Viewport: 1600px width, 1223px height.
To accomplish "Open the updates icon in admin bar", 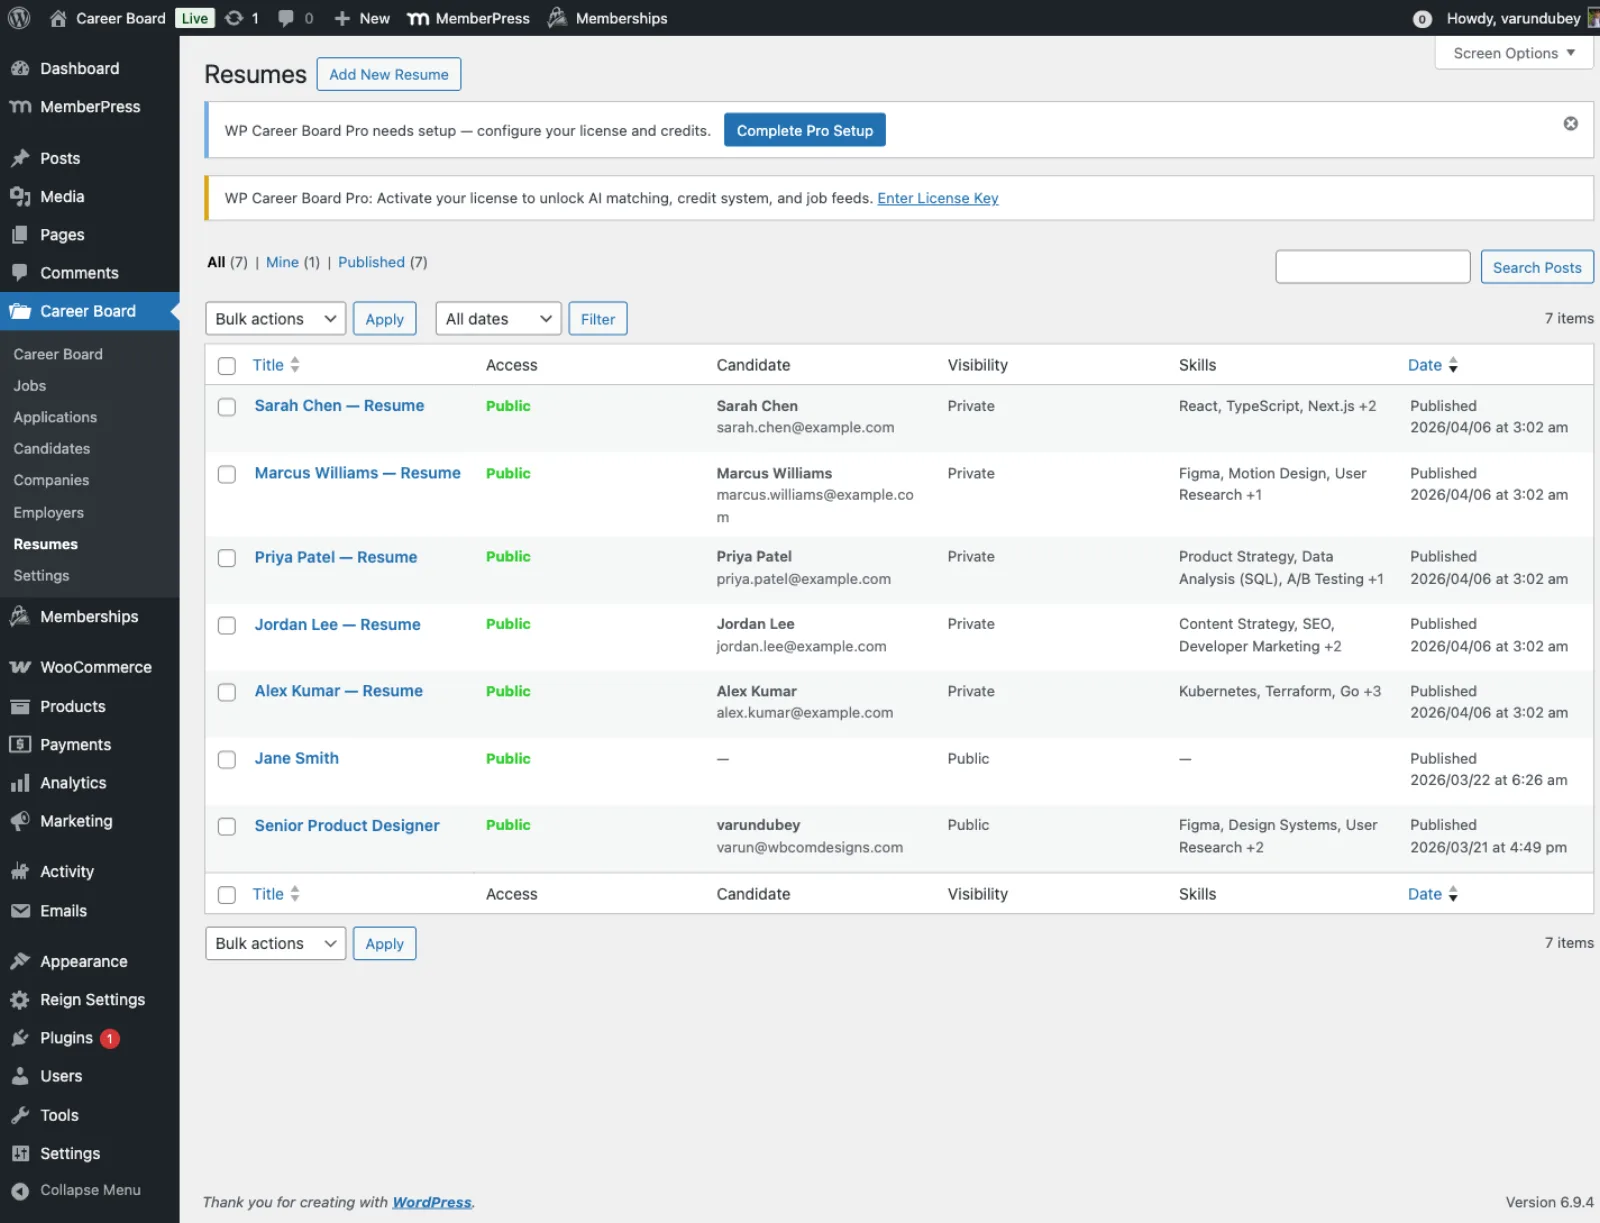I will [x=234, y=18].
